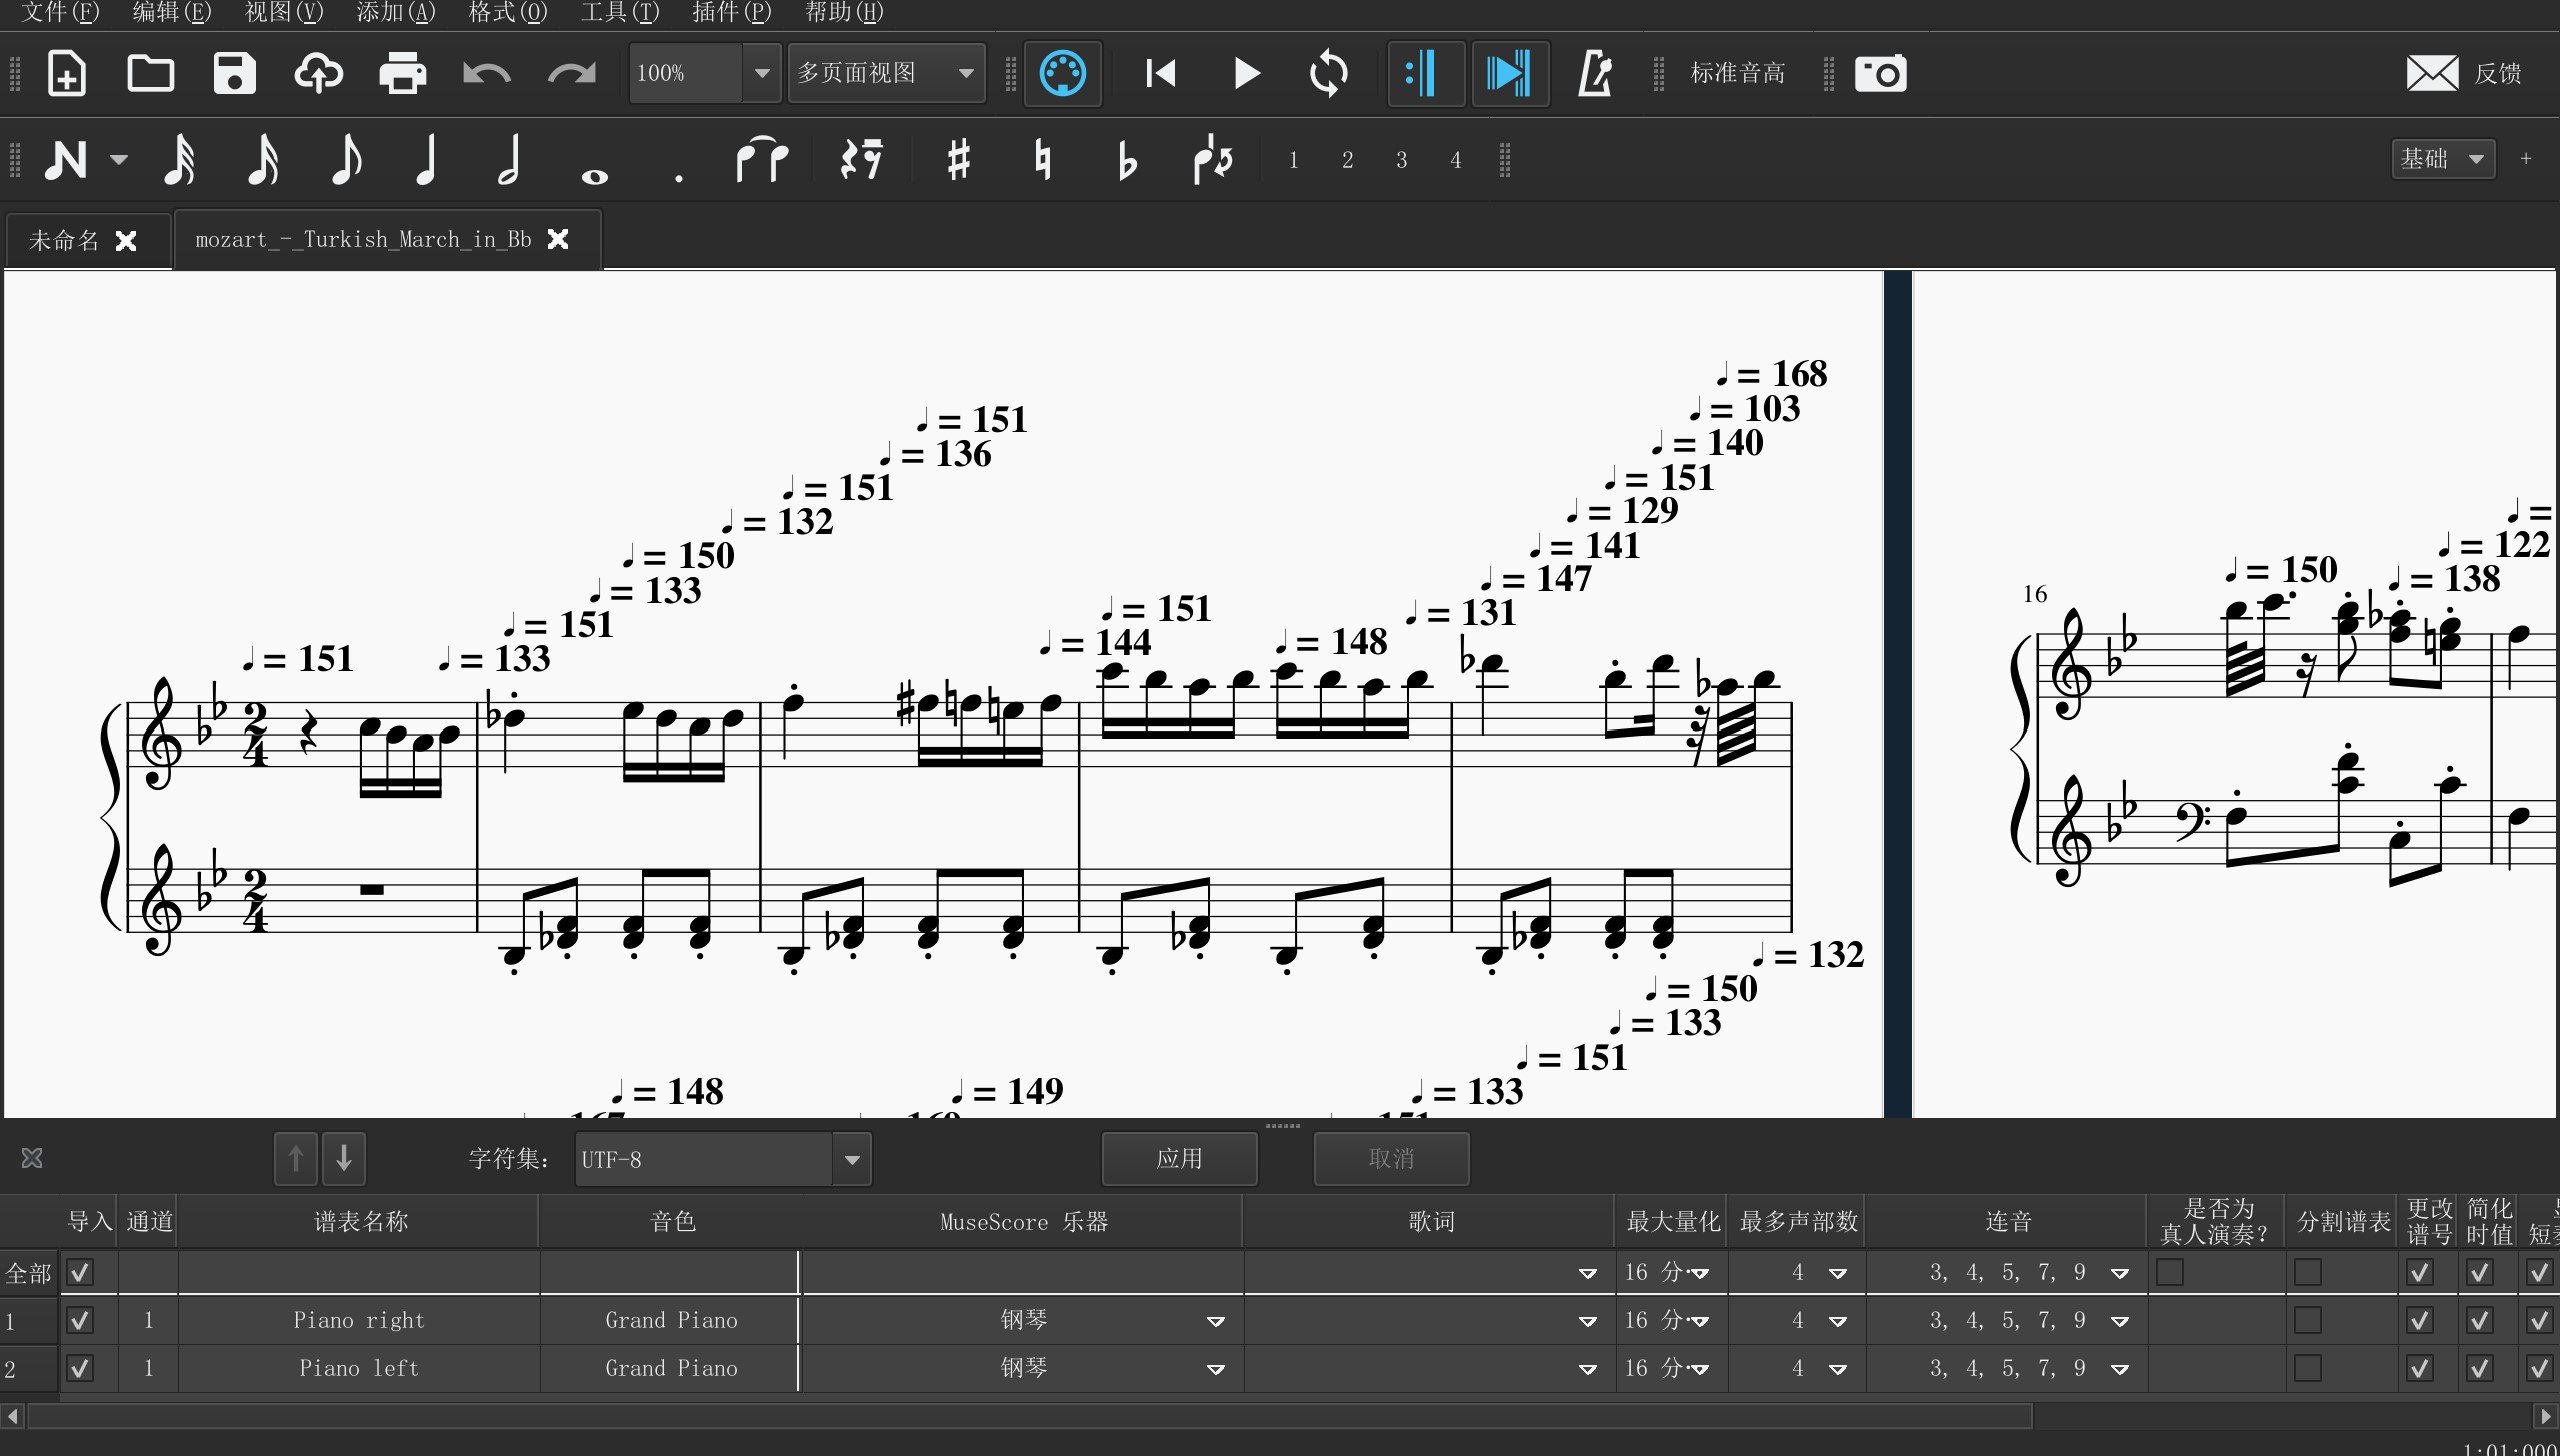Image resolution: width=2560 pixels, height=1456 pixels.
Task: Flip note stem direction
Action: [x=1212, y=160]
